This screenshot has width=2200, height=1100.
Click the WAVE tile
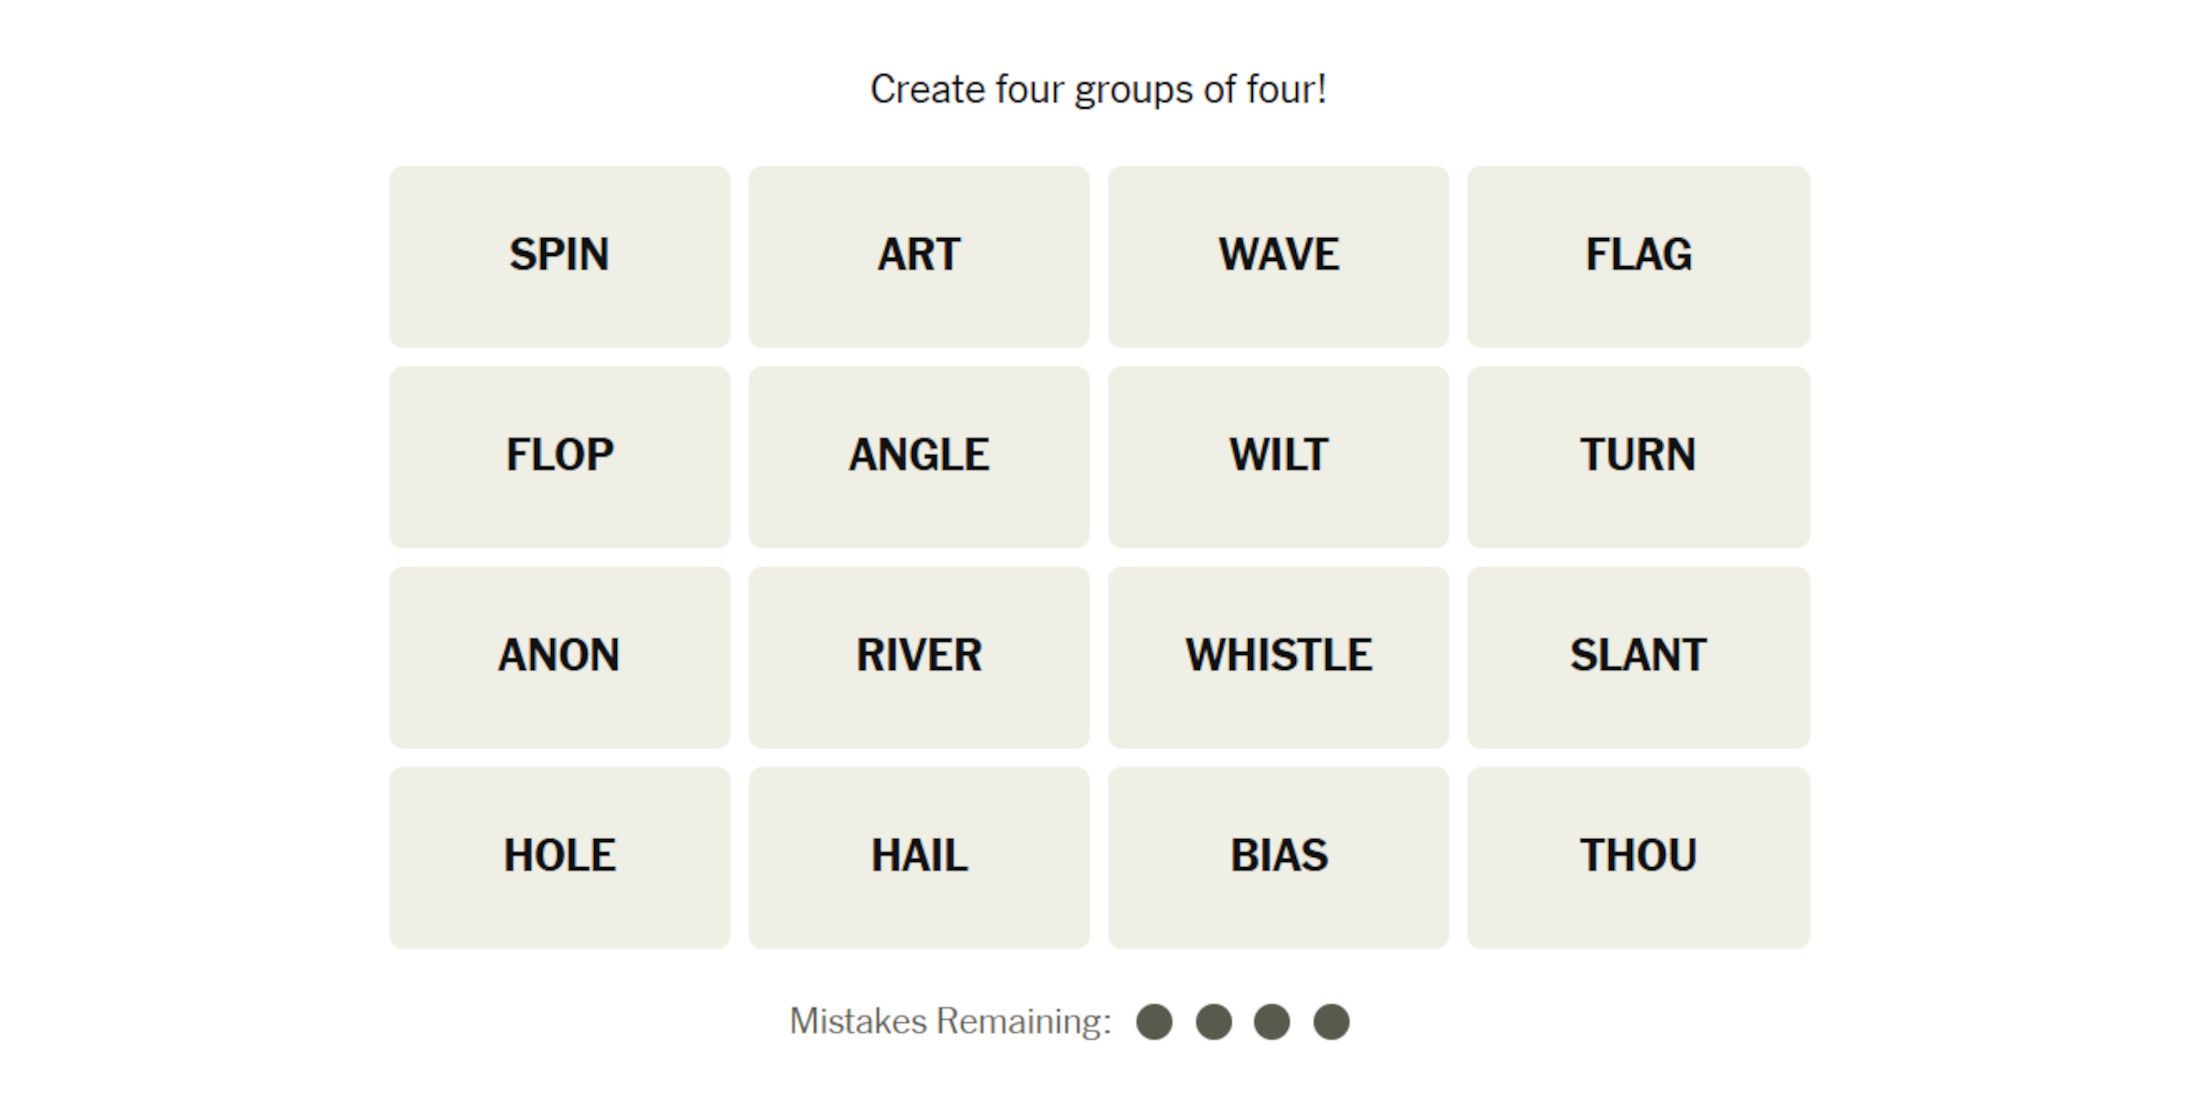[x=1278, y=256]
